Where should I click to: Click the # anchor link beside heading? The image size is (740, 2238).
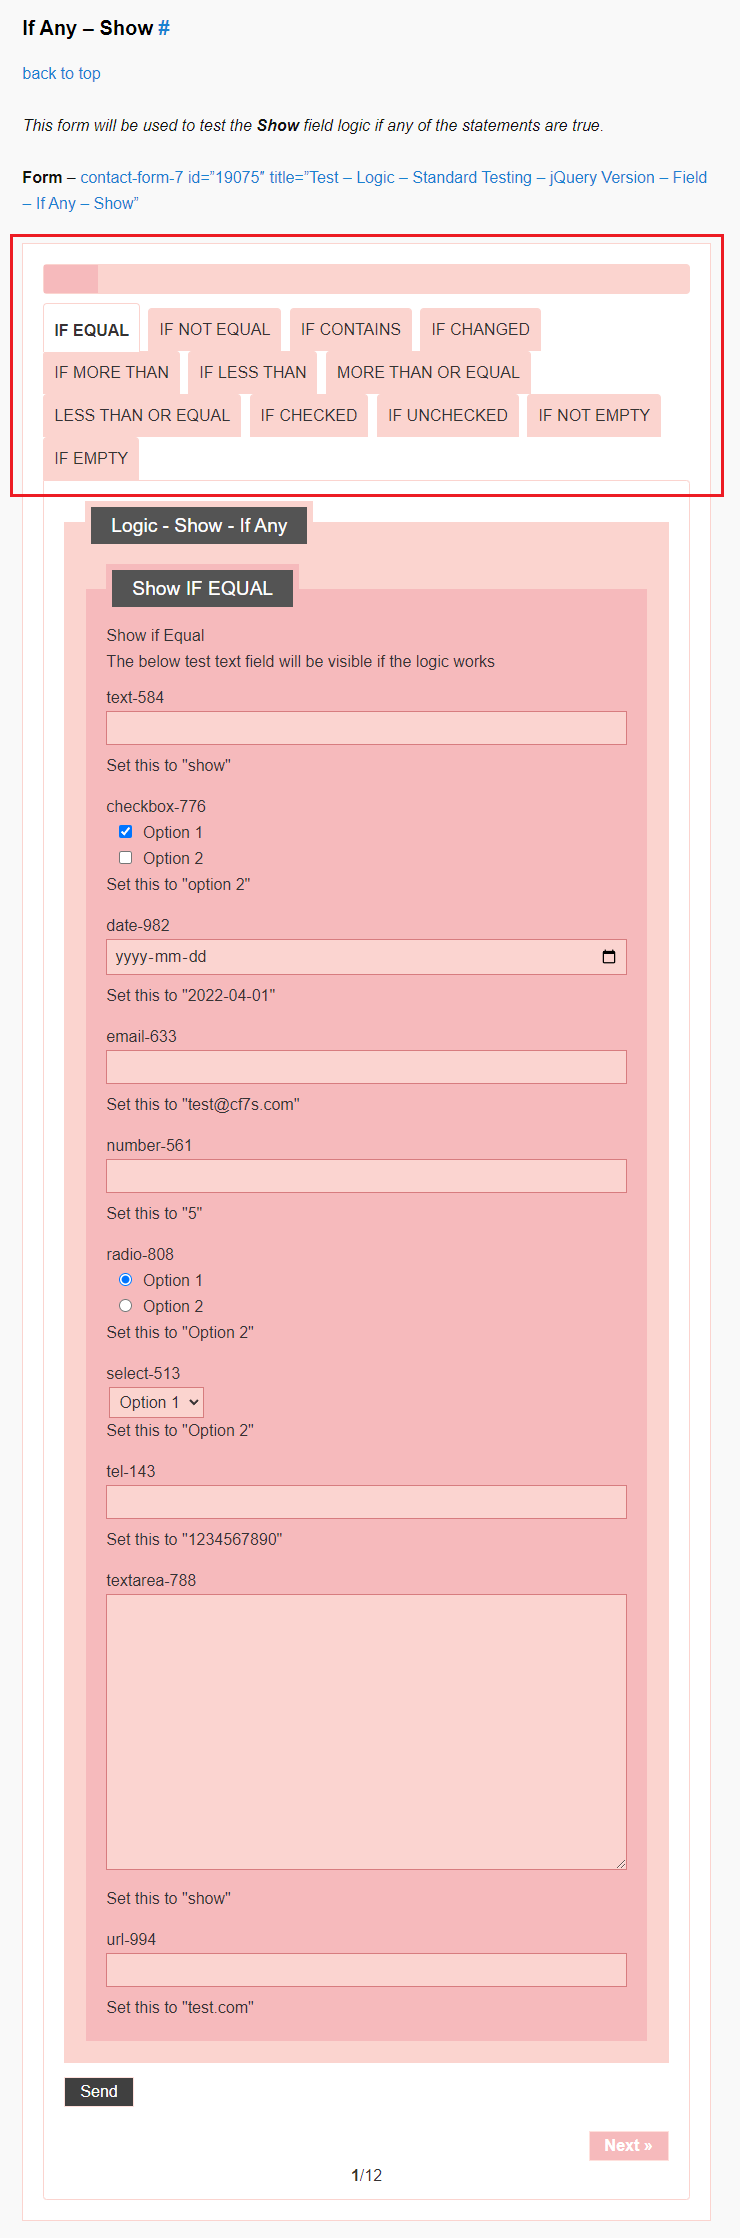pyautogui.click(x=164, y=28)
